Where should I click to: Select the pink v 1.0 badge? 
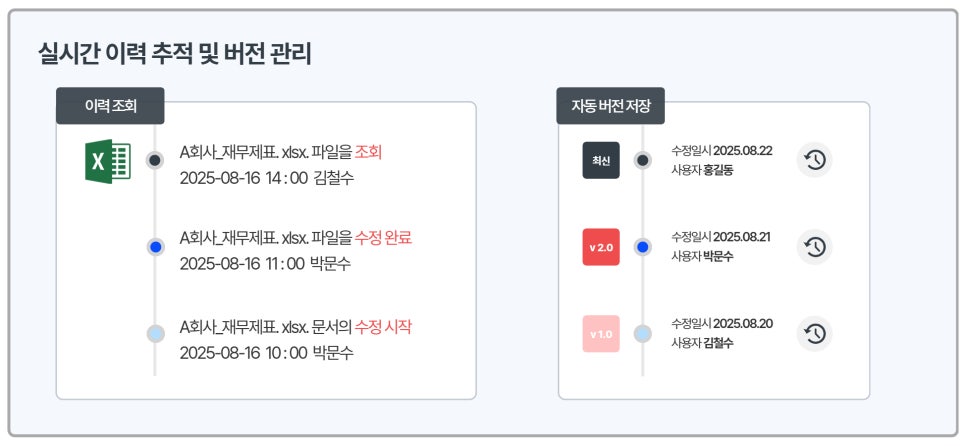[601, 334]
